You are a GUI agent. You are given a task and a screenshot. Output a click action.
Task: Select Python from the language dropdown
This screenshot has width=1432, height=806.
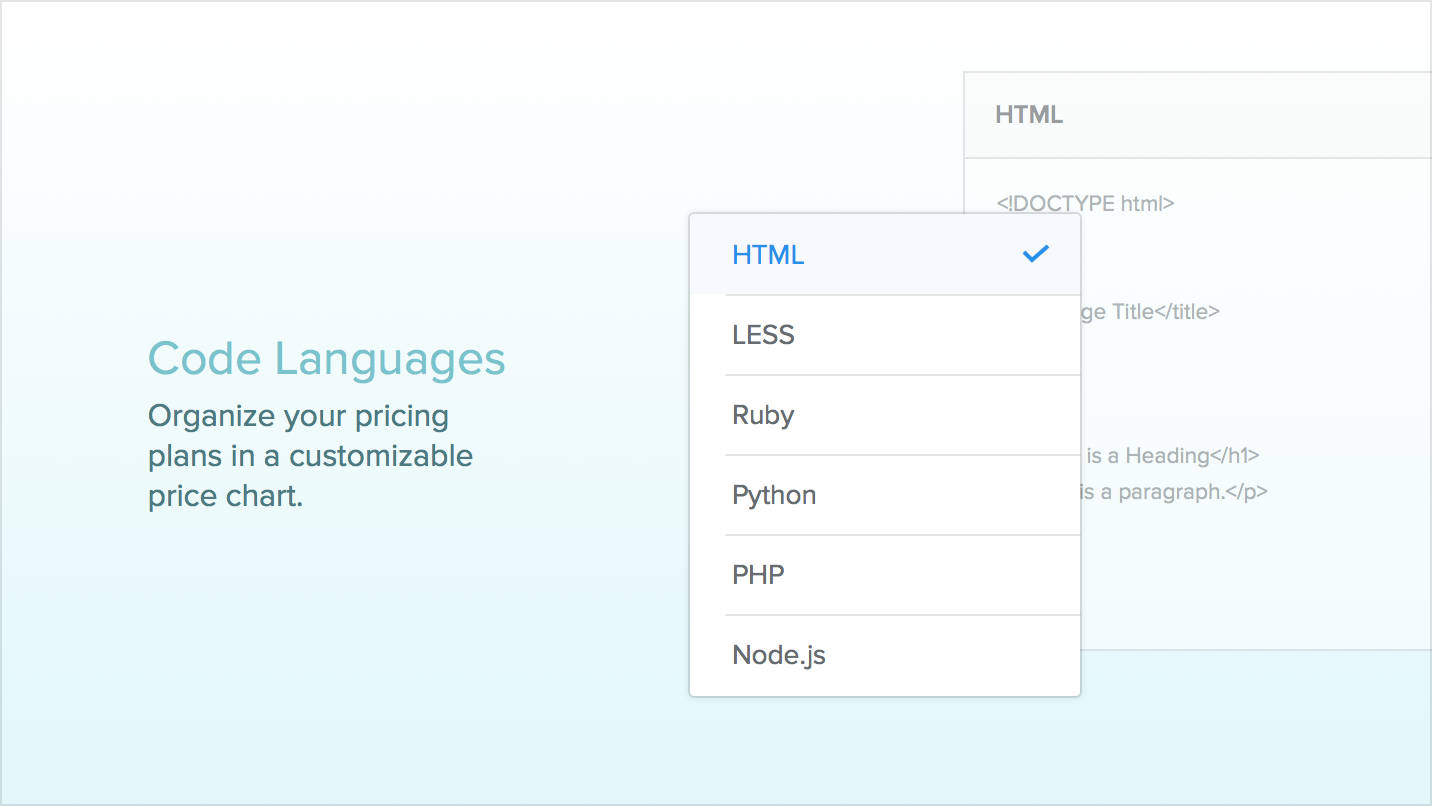(x=774, y=494)
